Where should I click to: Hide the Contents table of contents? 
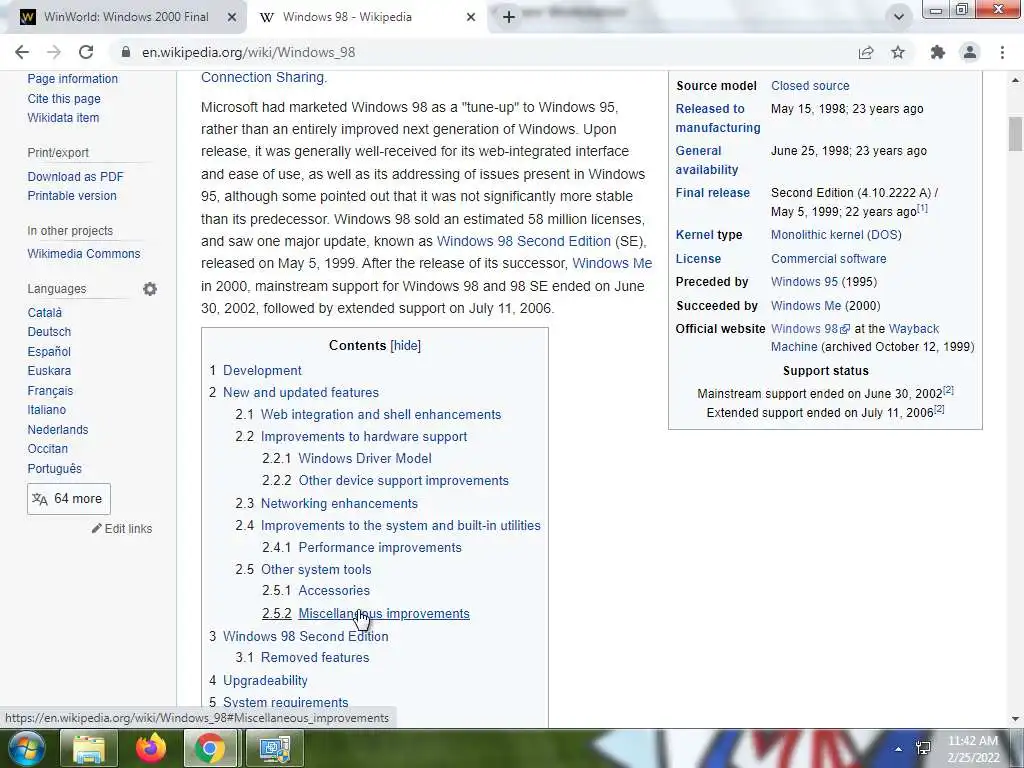tap(406, 345)
